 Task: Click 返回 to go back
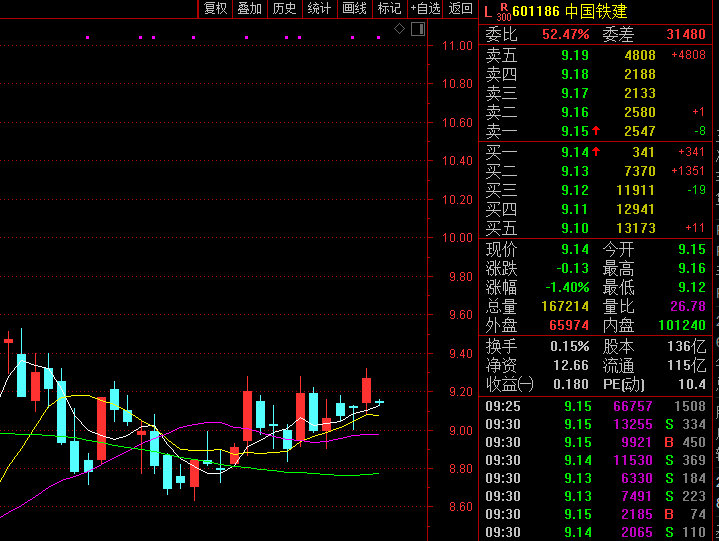tap(460, 9)
